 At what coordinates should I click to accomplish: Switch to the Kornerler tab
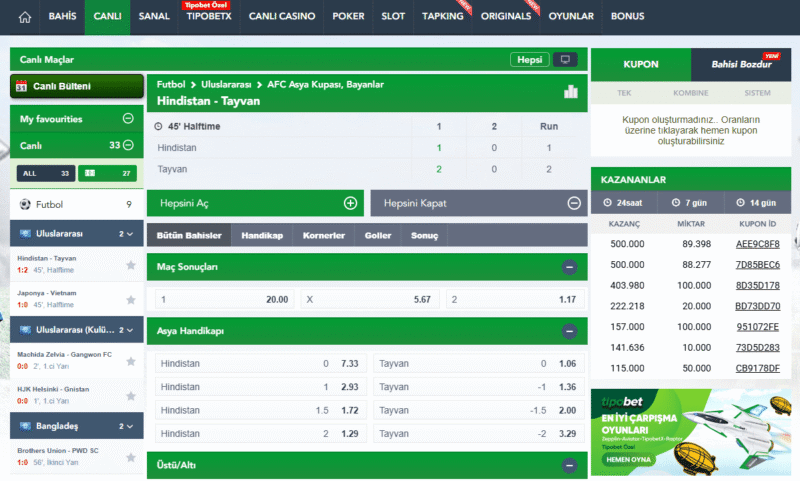tap(323, 236)
